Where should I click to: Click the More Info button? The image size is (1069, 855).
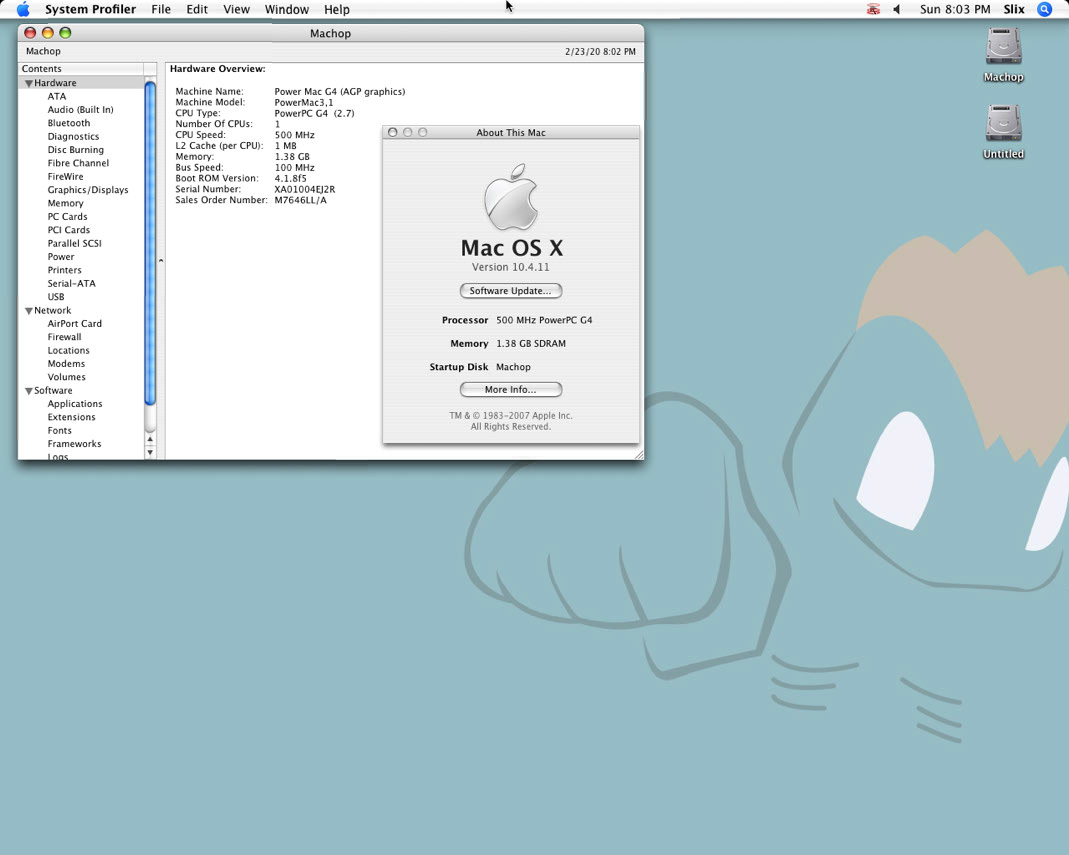(511, 390)
